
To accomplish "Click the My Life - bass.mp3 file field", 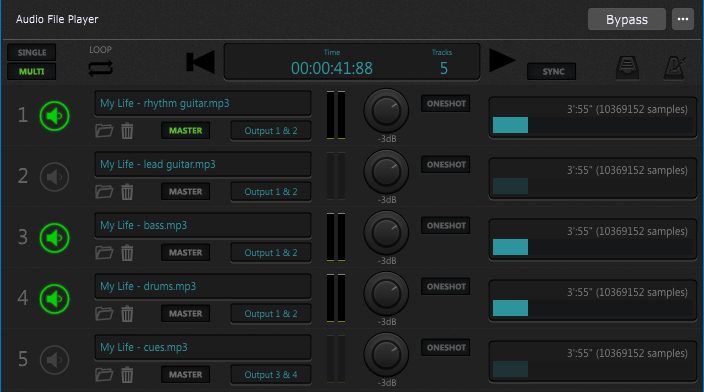I will click(203, 225).
